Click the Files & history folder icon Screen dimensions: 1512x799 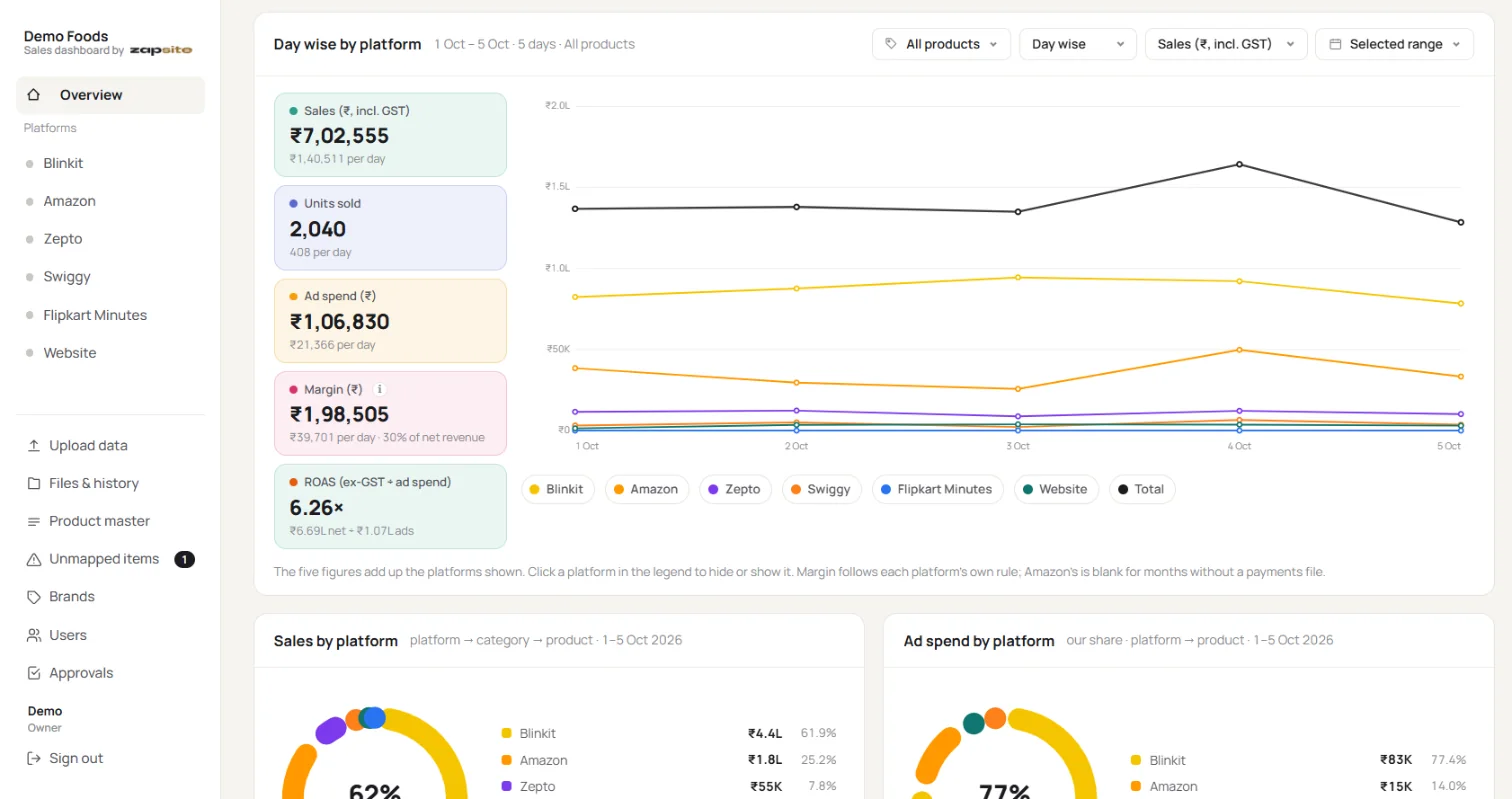(34, 483)
